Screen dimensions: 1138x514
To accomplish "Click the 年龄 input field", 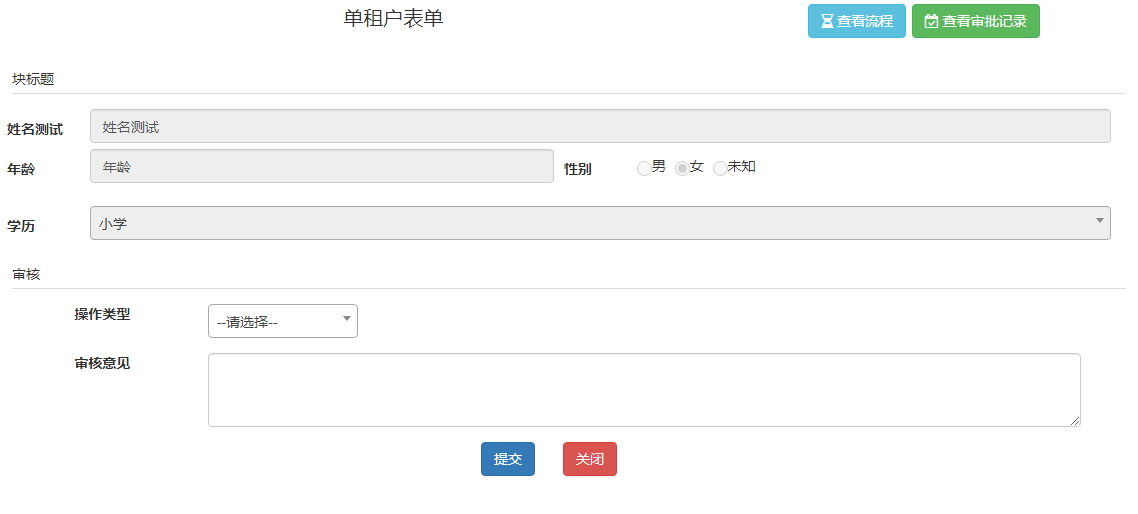I will (322, 166).
